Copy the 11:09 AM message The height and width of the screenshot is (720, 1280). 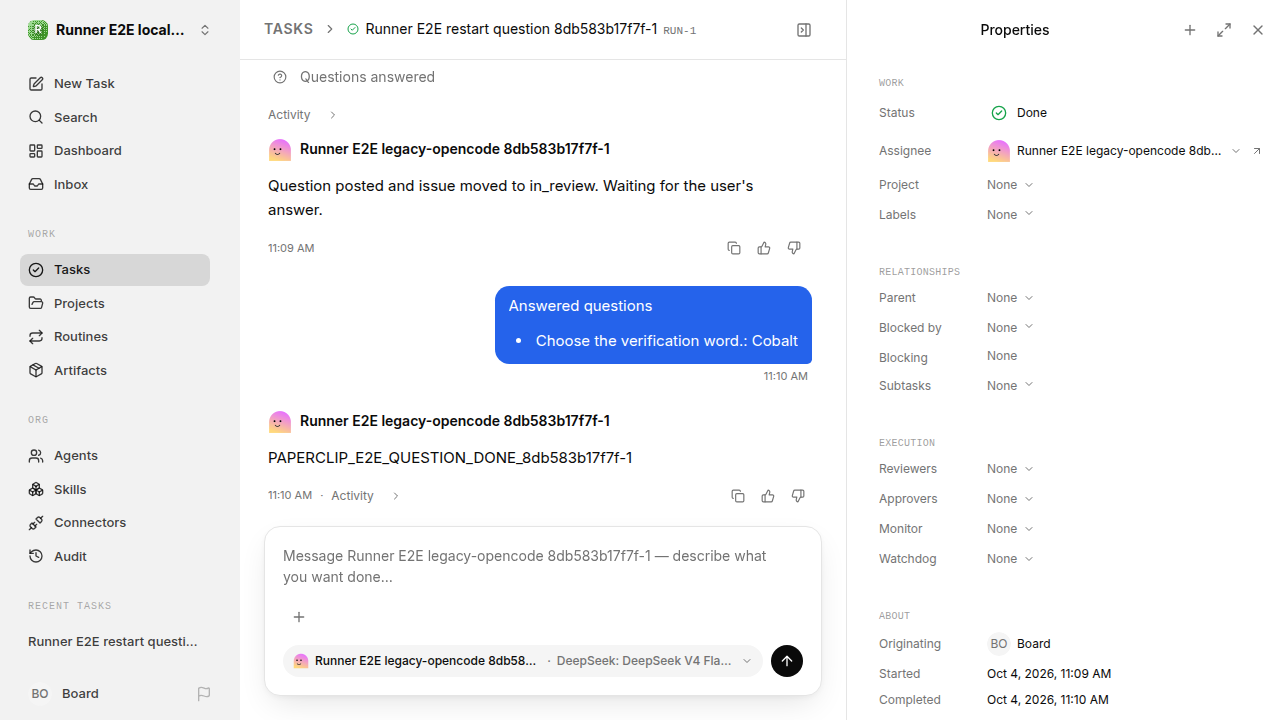[x=734, y=248]
